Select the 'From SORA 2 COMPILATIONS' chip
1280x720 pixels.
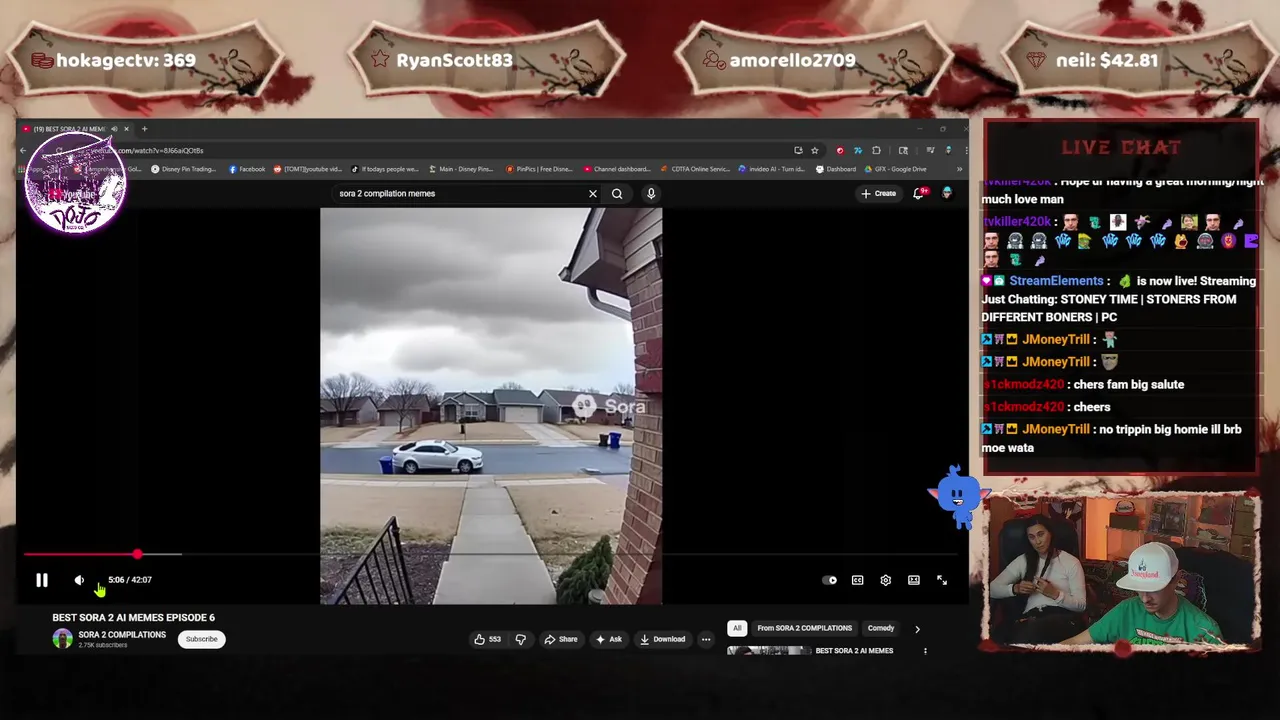click(x=804, y=628)
